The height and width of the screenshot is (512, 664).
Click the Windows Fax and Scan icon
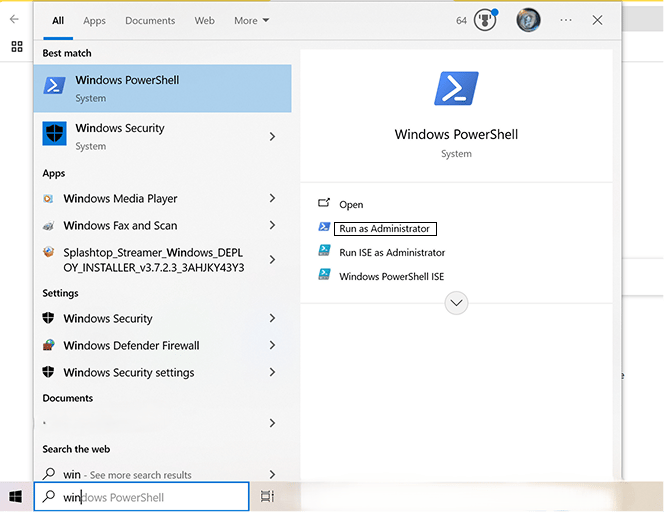(x=48, y=226)
